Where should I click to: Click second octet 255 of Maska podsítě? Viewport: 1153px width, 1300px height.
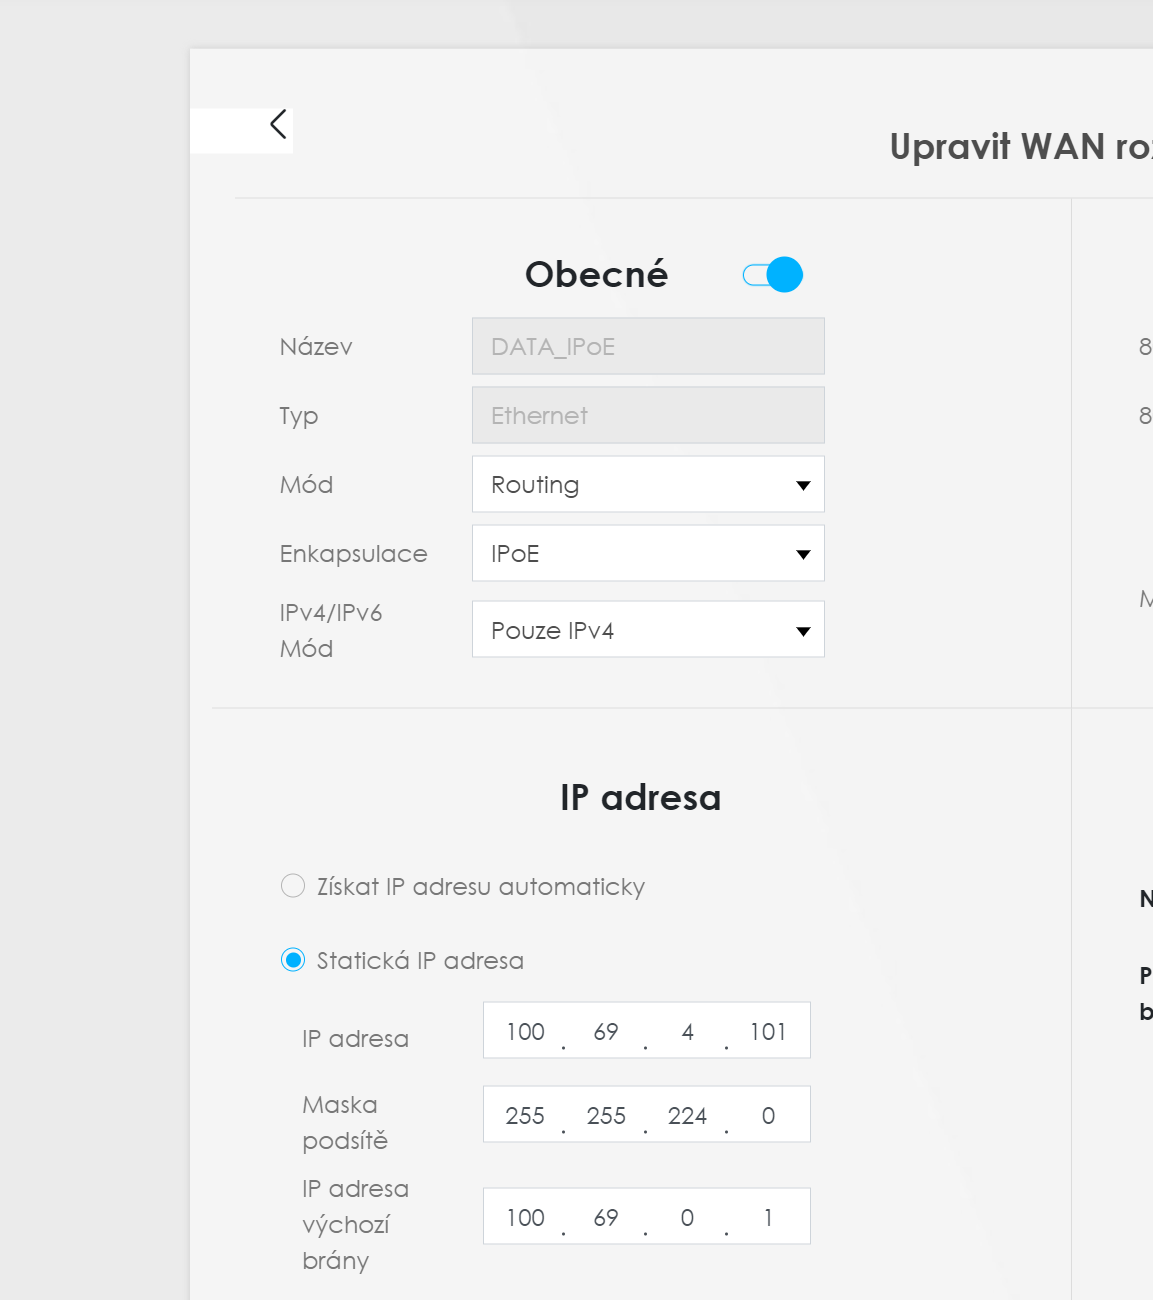(x=606, y=1115)
